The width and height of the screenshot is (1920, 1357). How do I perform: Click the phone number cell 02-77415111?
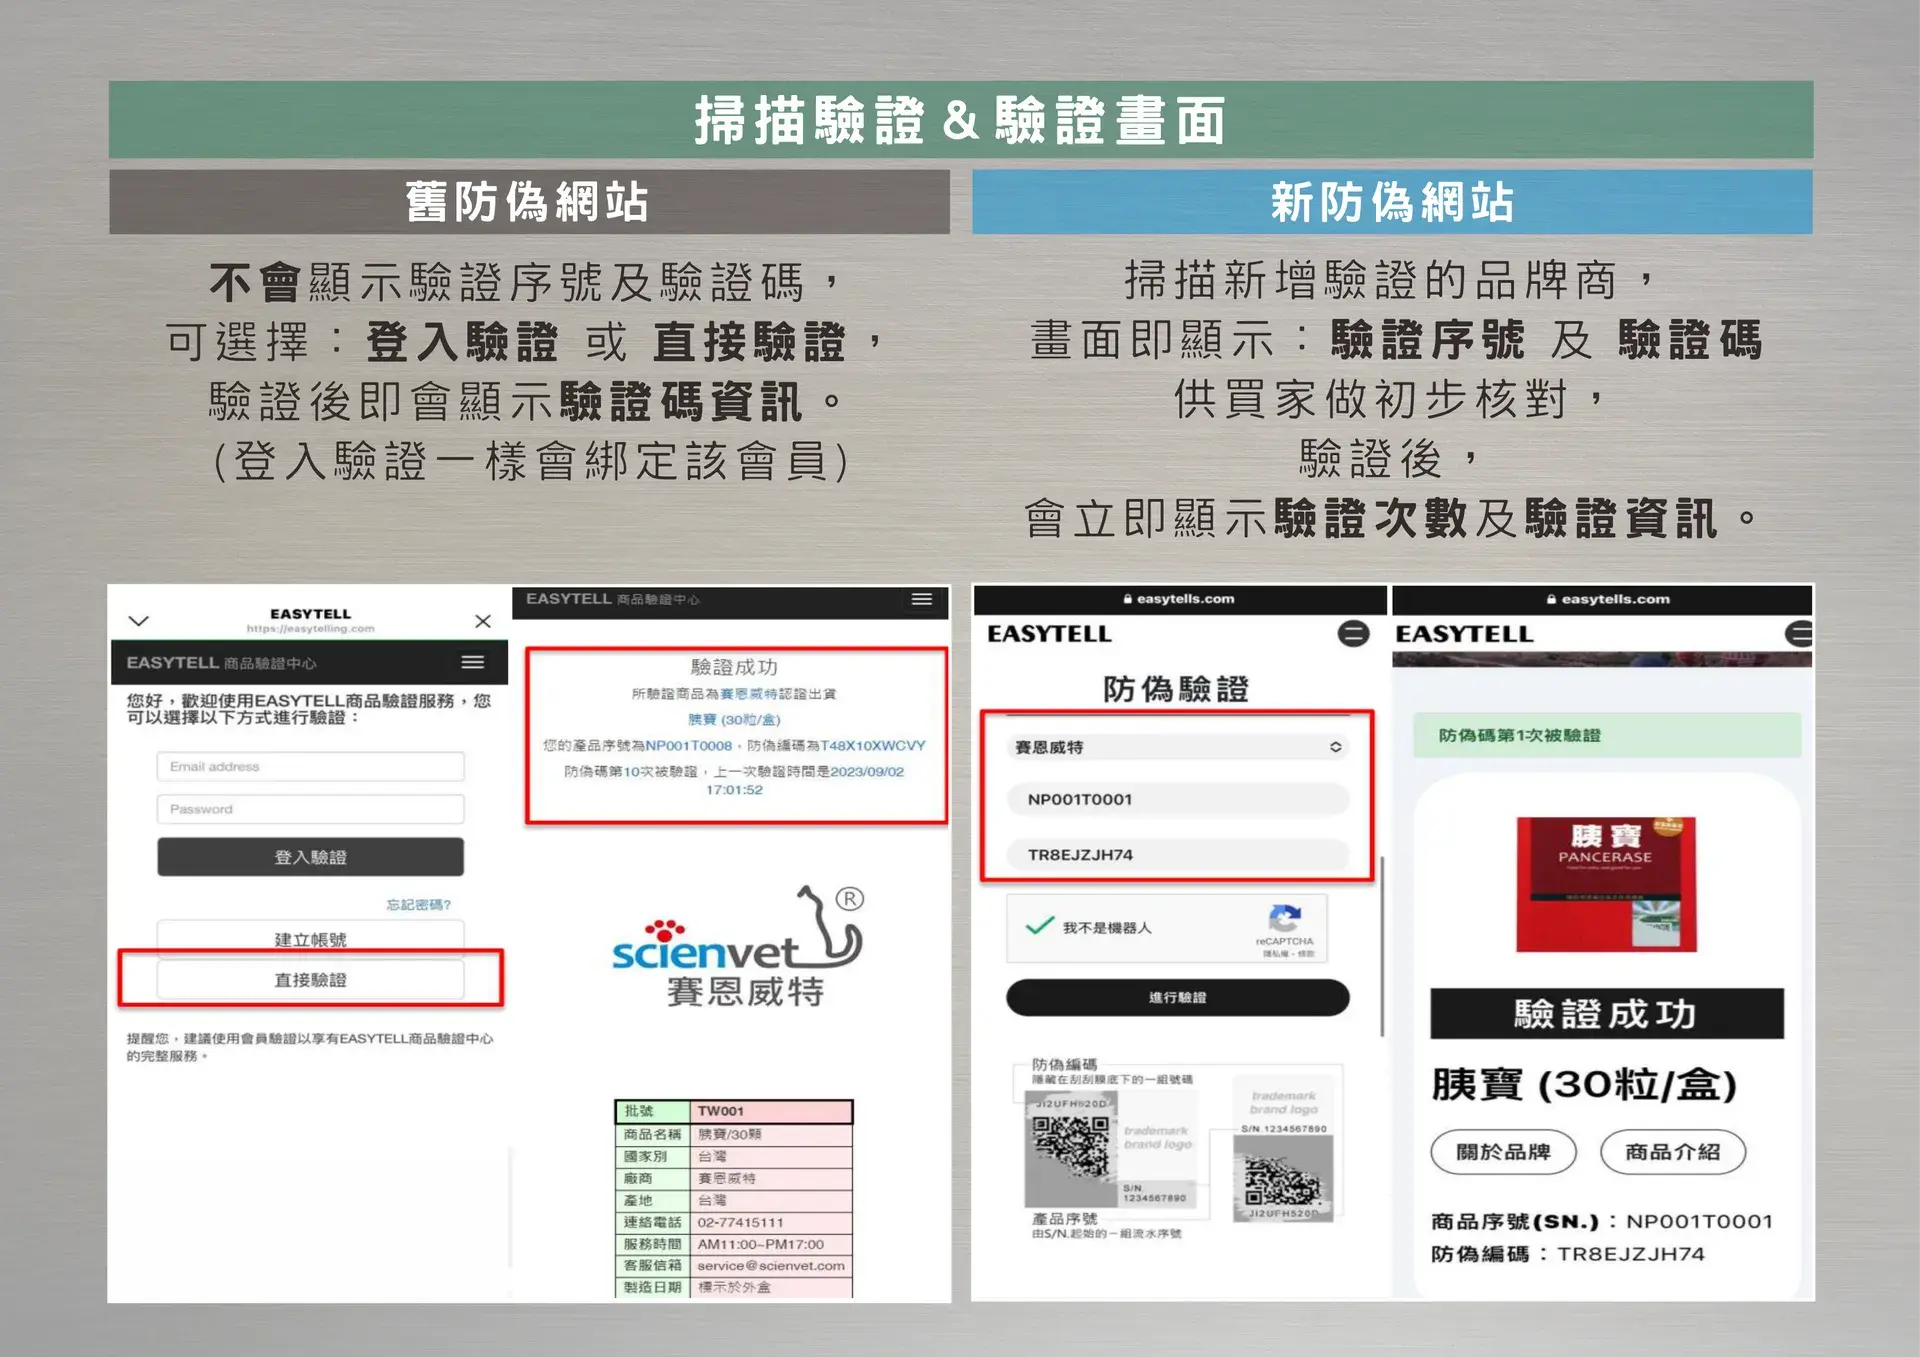[x=770, y=1222]
